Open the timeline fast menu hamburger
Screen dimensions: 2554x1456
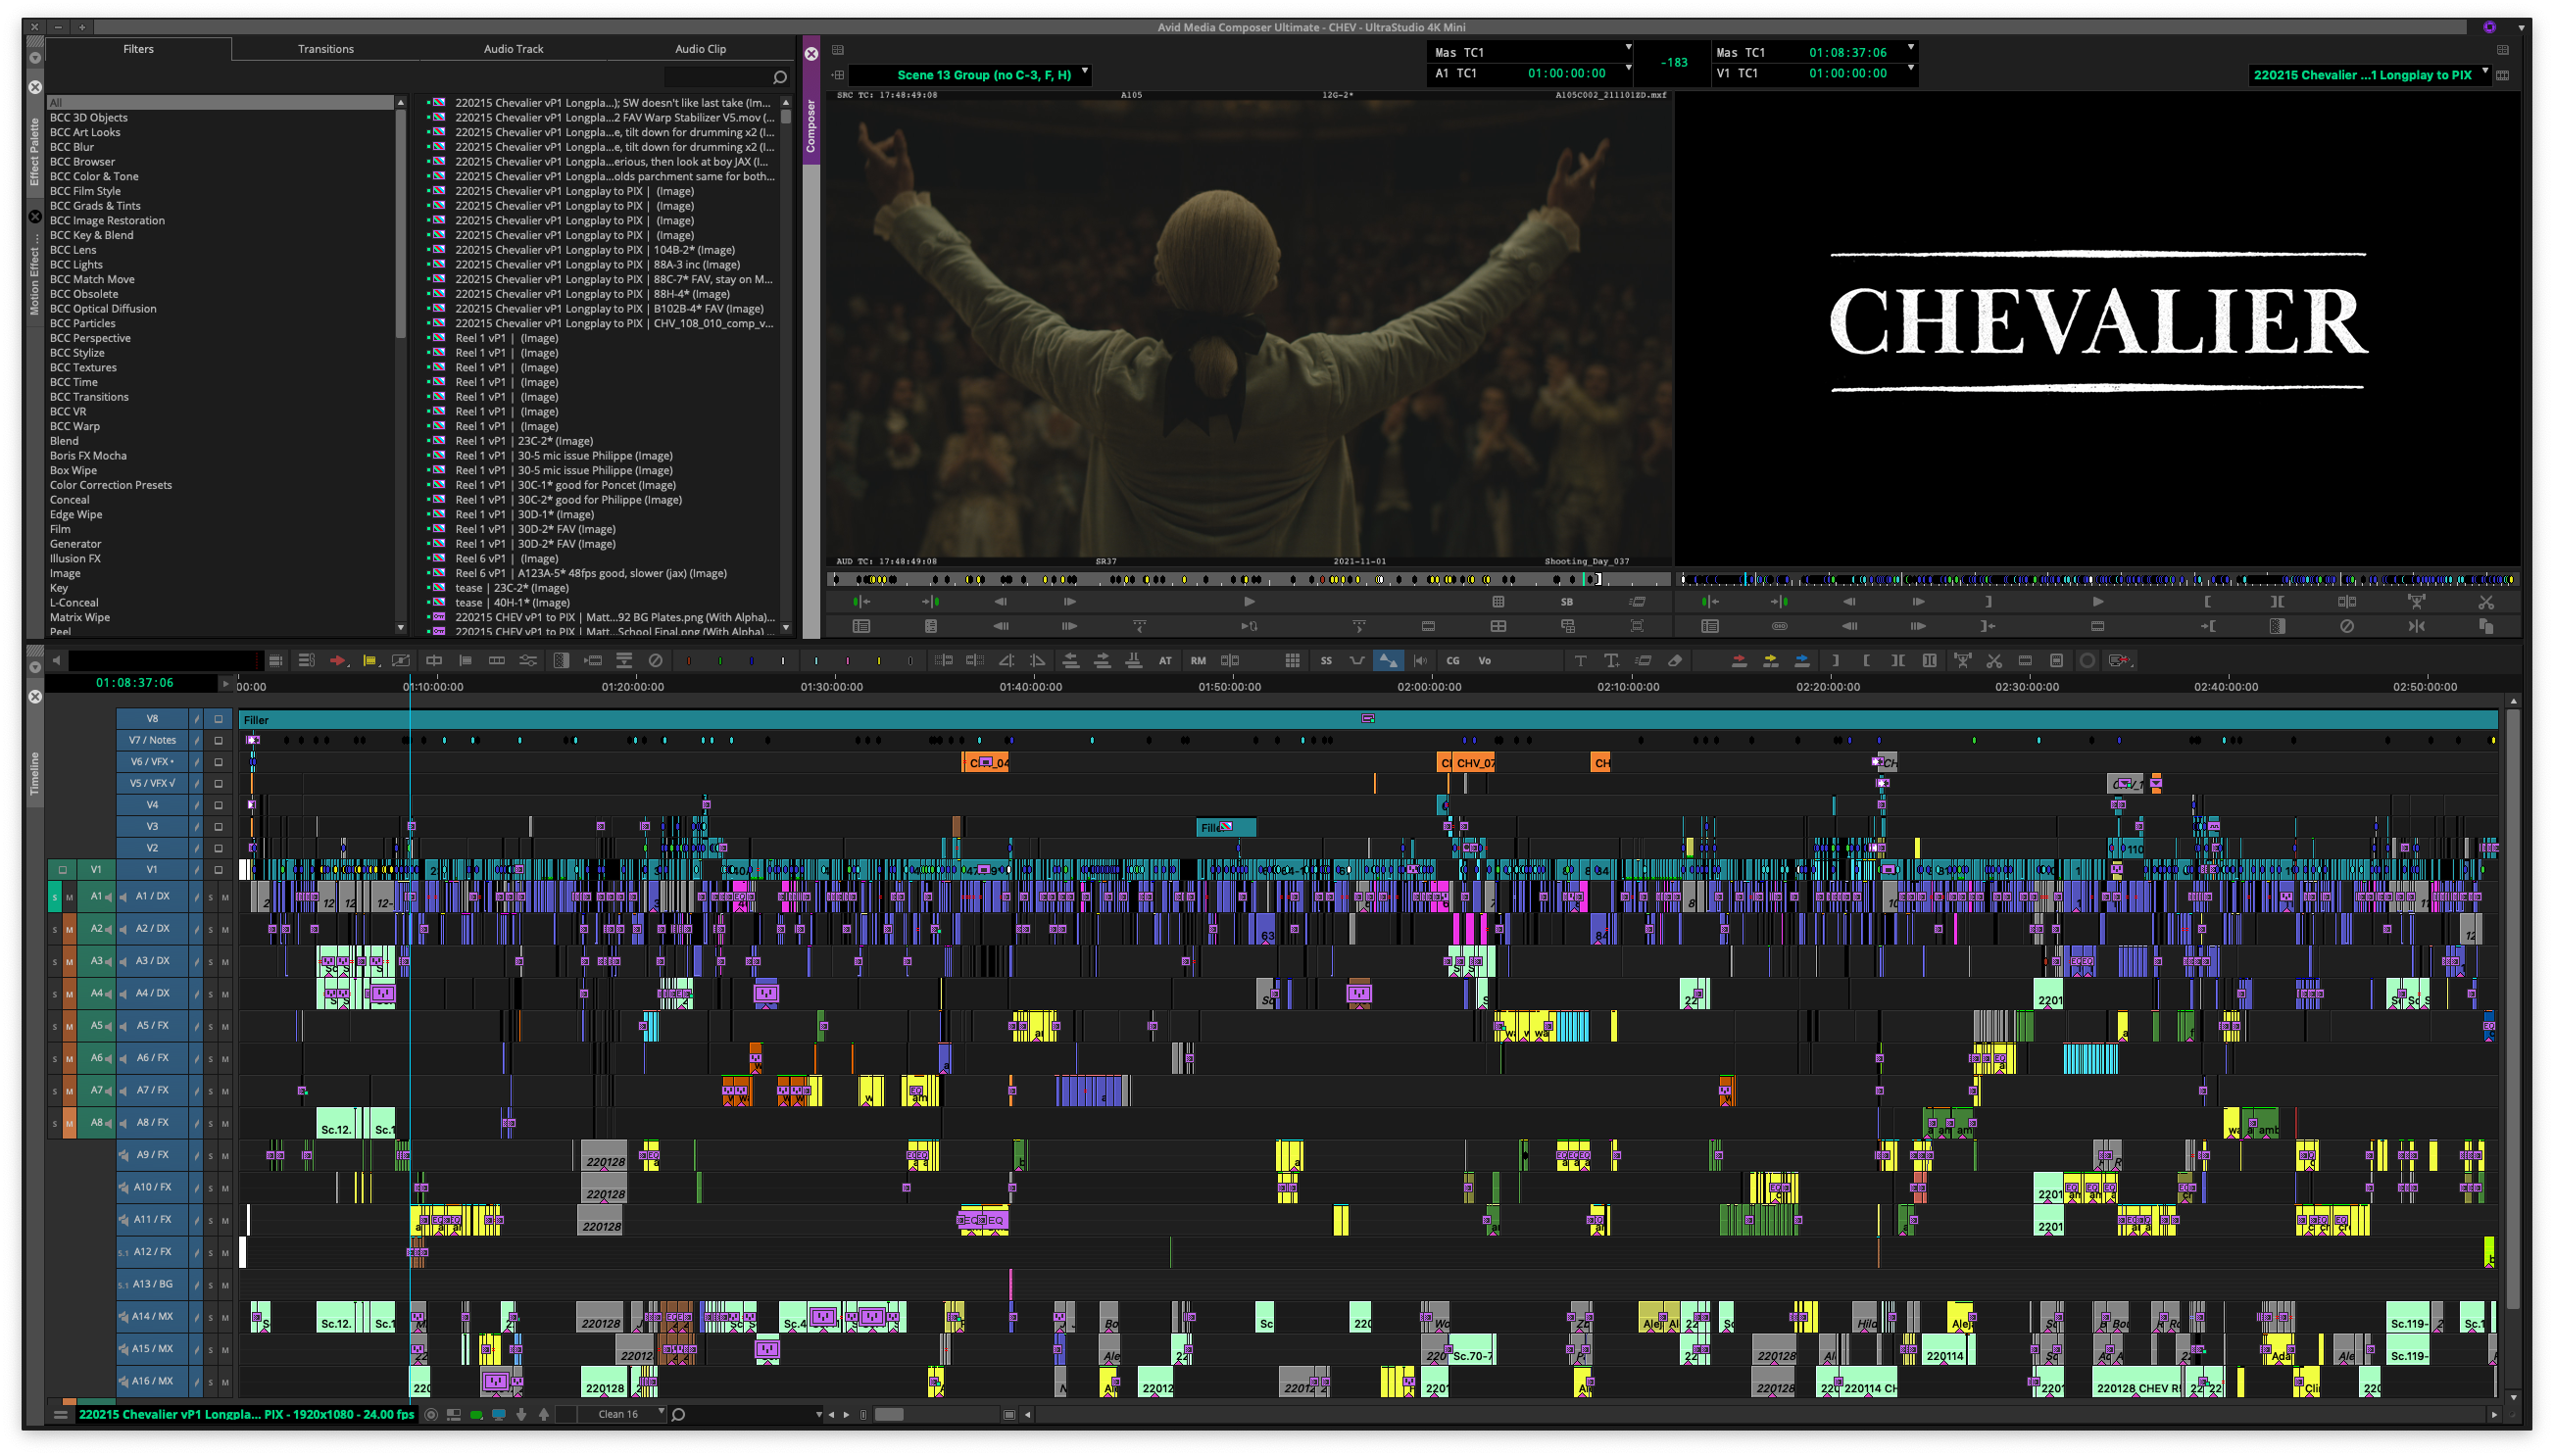tap(61, 1414)
